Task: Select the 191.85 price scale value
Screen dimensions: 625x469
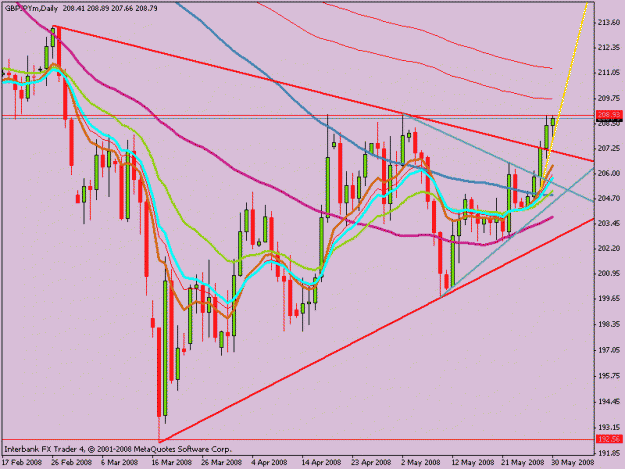Action: (x=608, y=453)
